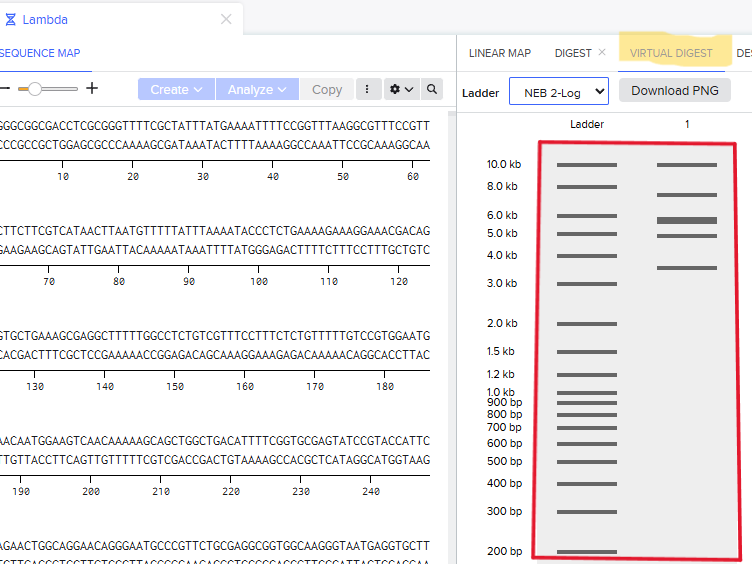Switch to the Linear Map tab

(500, 53)
